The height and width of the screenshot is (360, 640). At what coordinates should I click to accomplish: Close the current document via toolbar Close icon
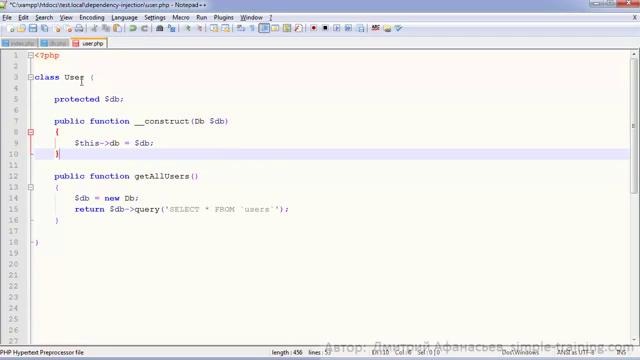click(x=58, y=28)
